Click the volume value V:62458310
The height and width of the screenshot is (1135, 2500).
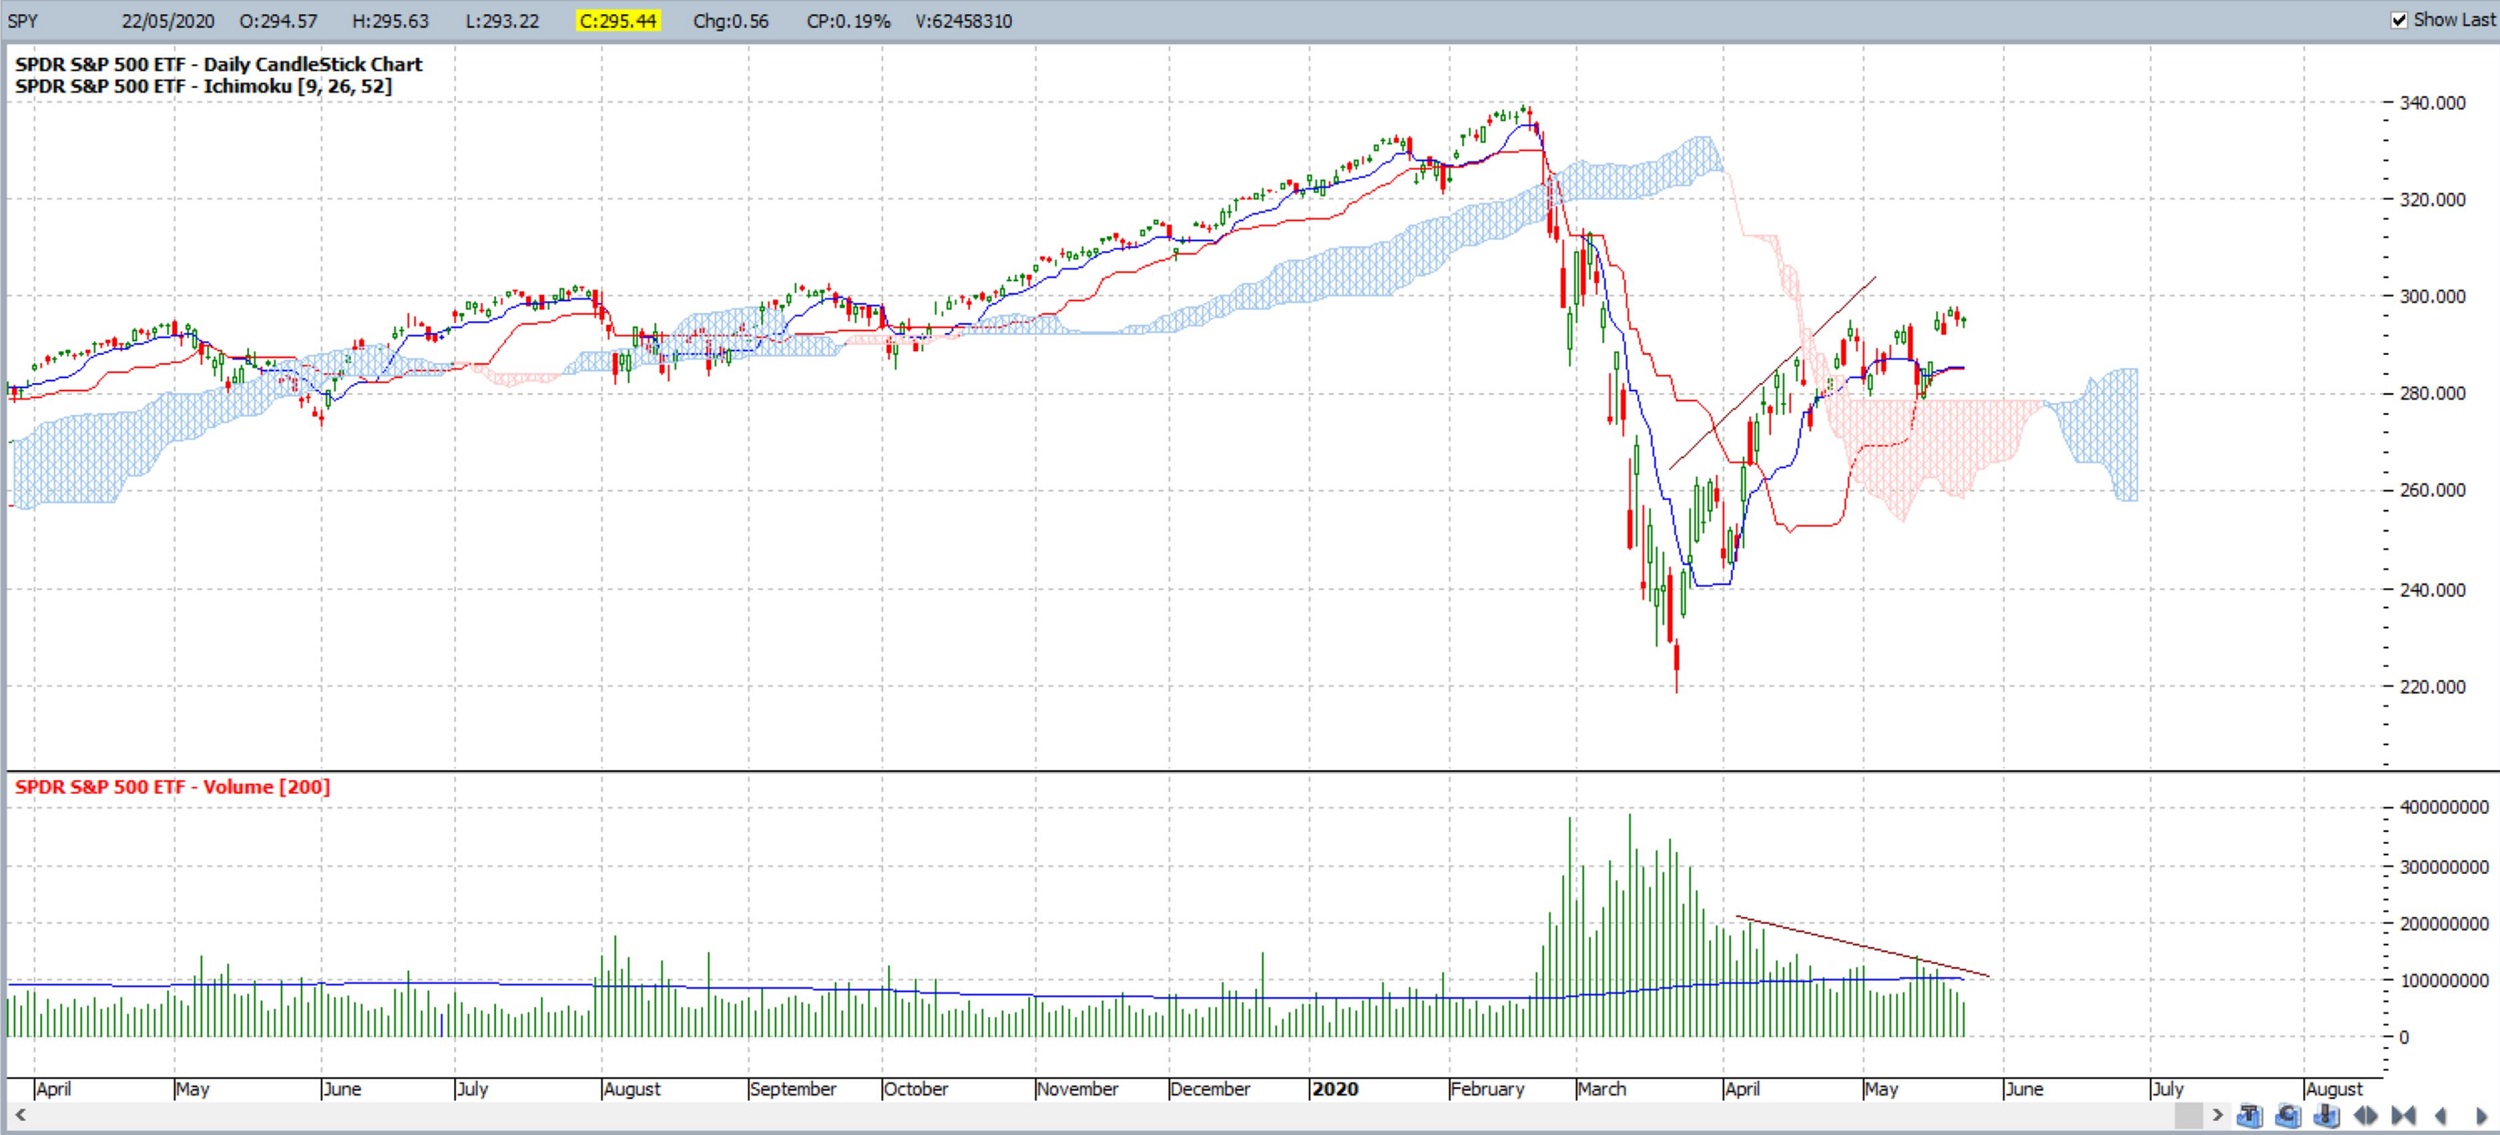pyautogui.click(x=964, y=21)
